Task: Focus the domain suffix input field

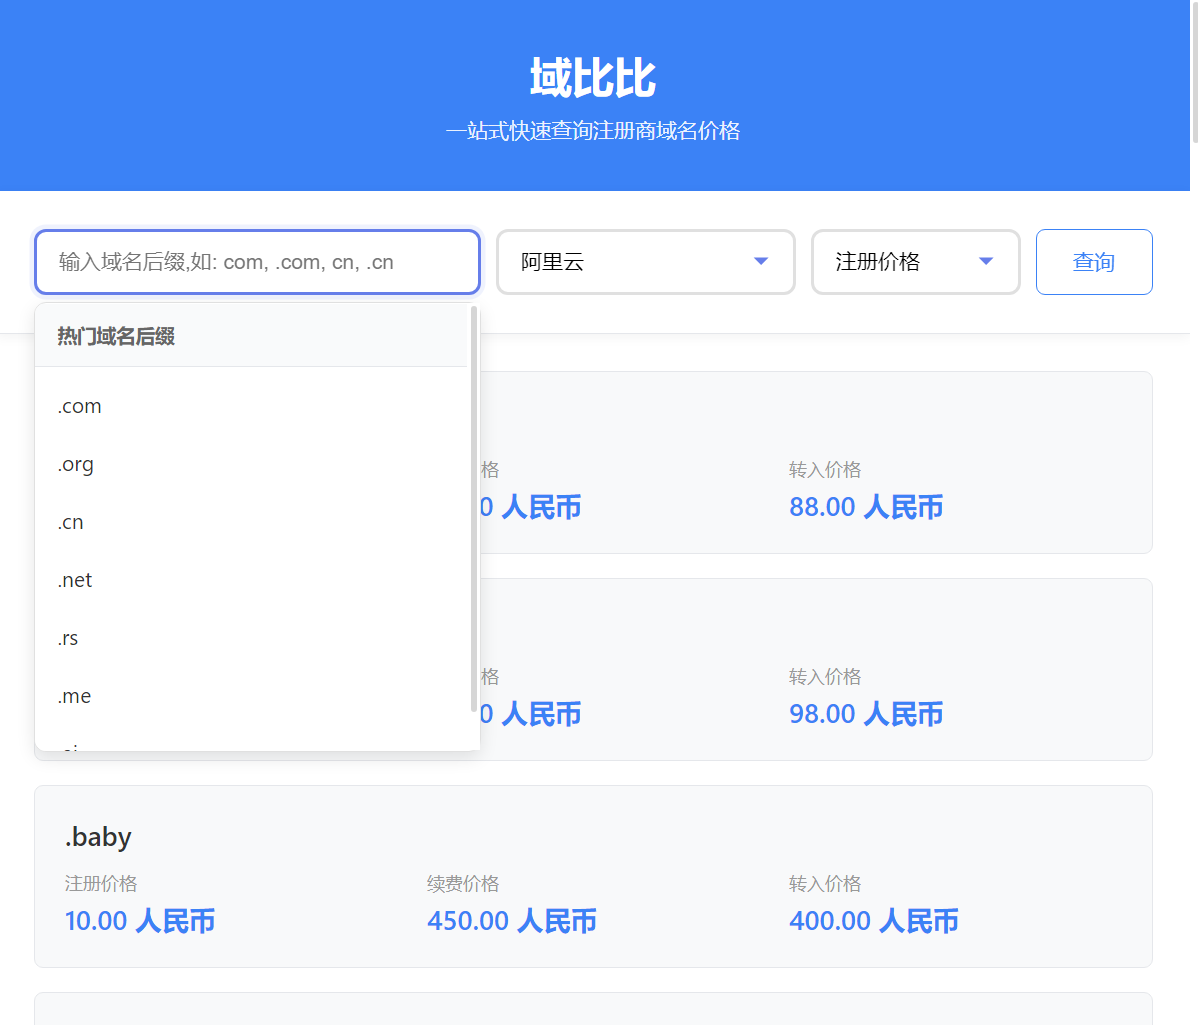Action: point(257,262)
